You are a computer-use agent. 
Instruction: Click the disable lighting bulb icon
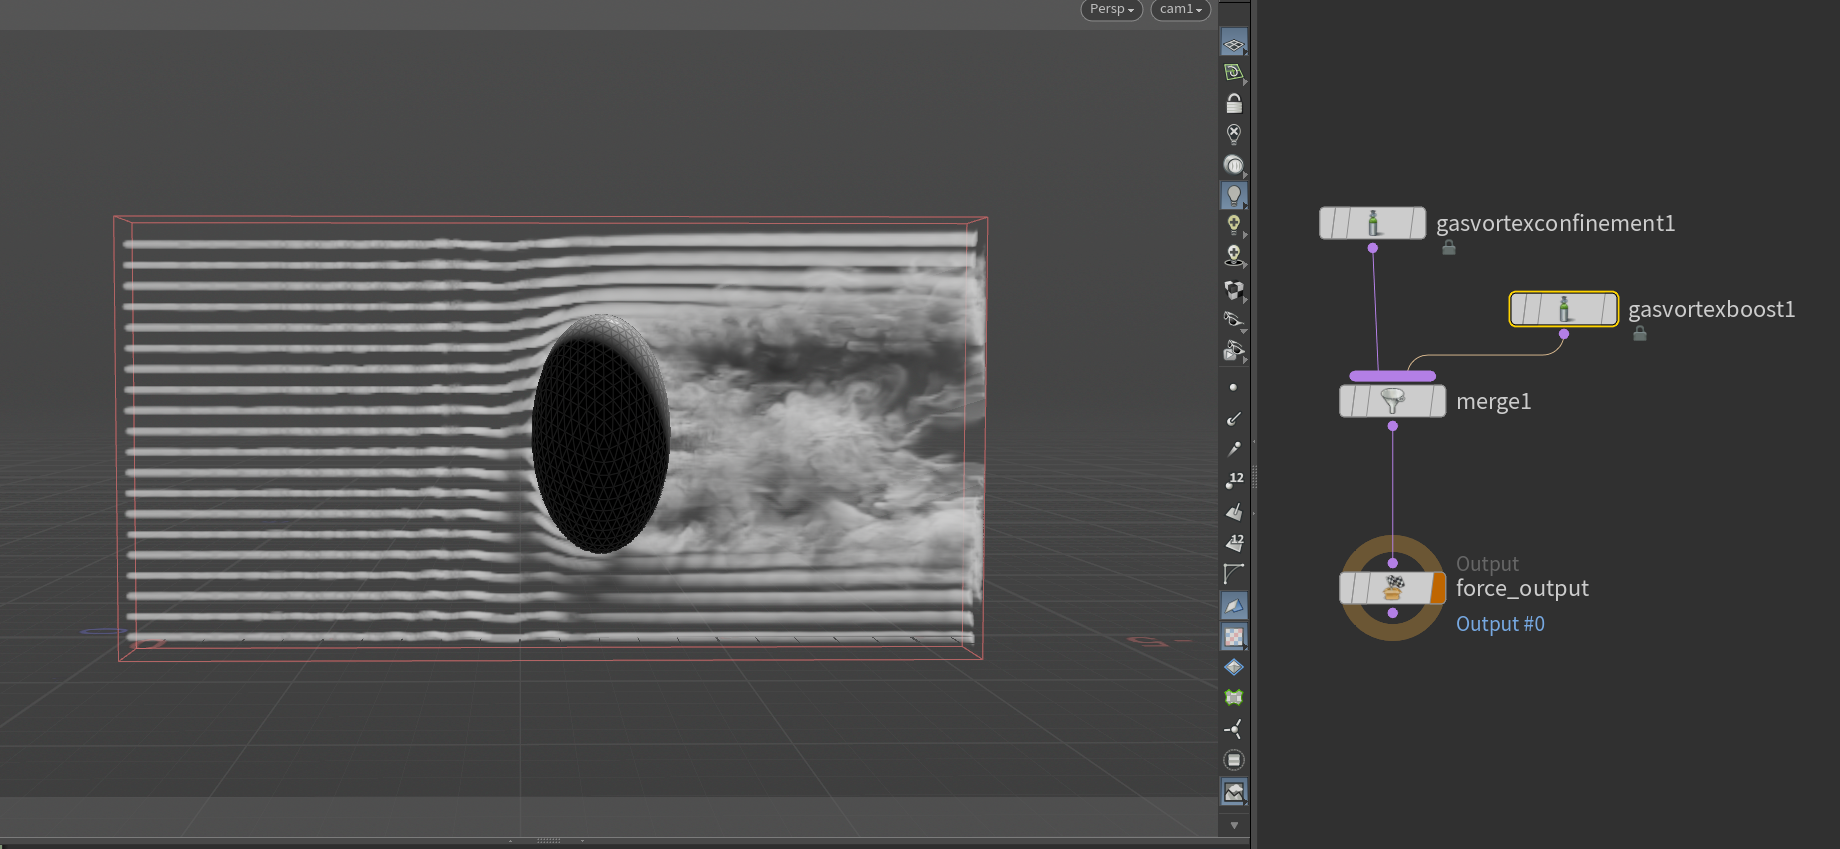click(x=1234, y=134)
